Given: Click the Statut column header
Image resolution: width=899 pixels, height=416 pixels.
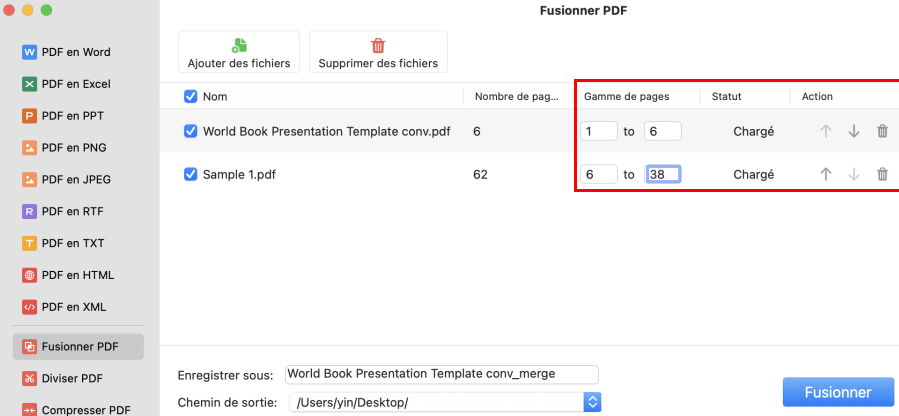Looking at the screenshot, I should click(x=726, y=97).
